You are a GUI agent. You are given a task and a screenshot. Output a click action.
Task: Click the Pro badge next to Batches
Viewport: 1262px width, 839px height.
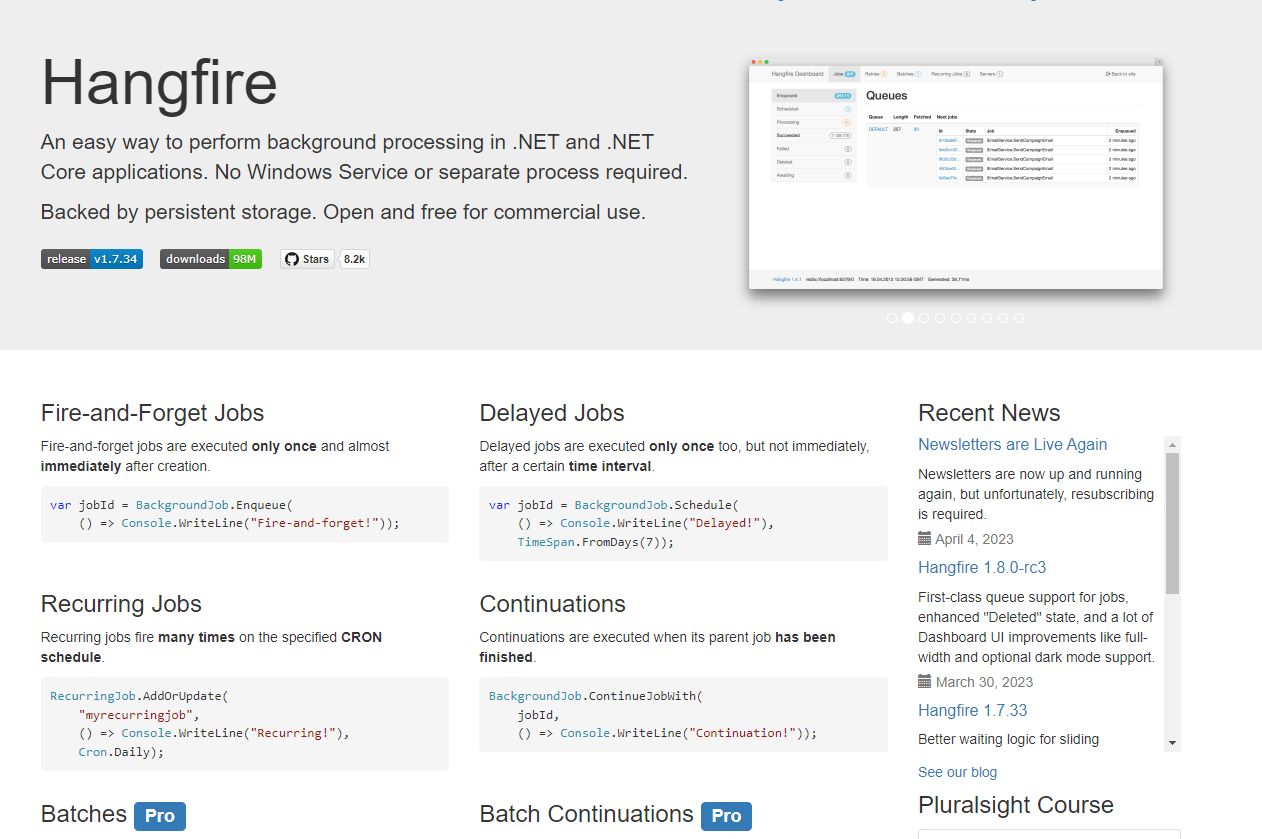pos(160,816)
